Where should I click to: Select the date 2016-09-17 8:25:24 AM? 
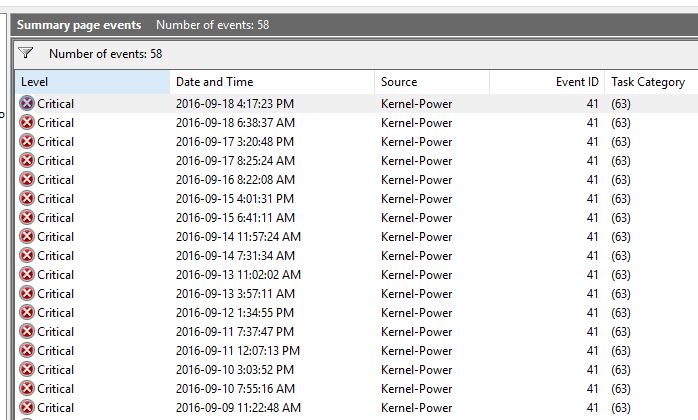pyautogui.click(x=235, y=161)
